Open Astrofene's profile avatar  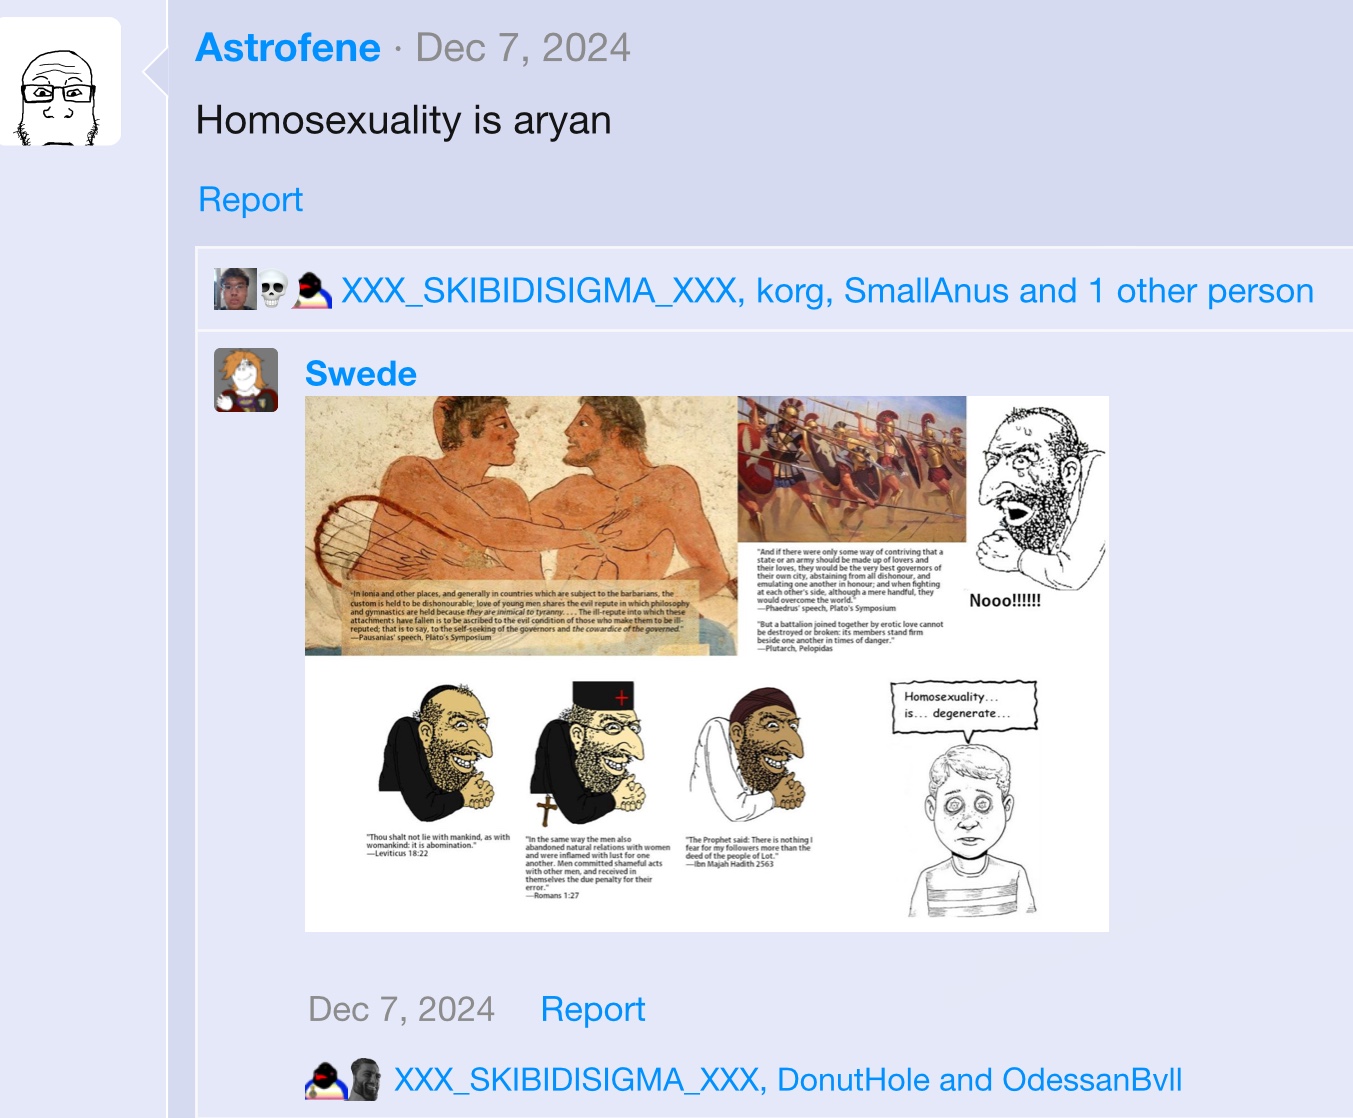pos(60,82)
